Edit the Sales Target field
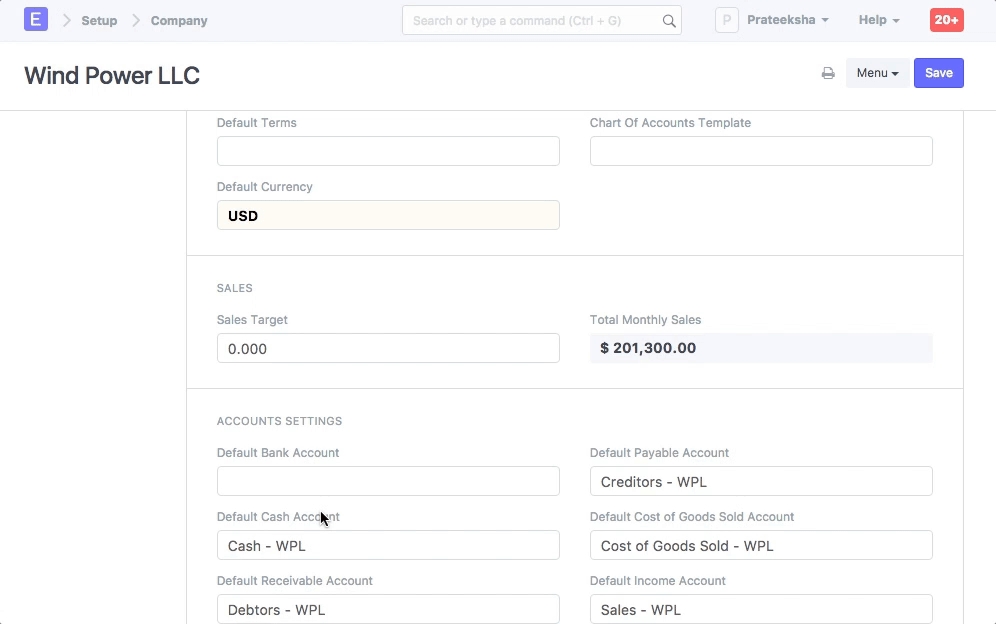Screen dimensions: 996x624 tap(388, 348)
